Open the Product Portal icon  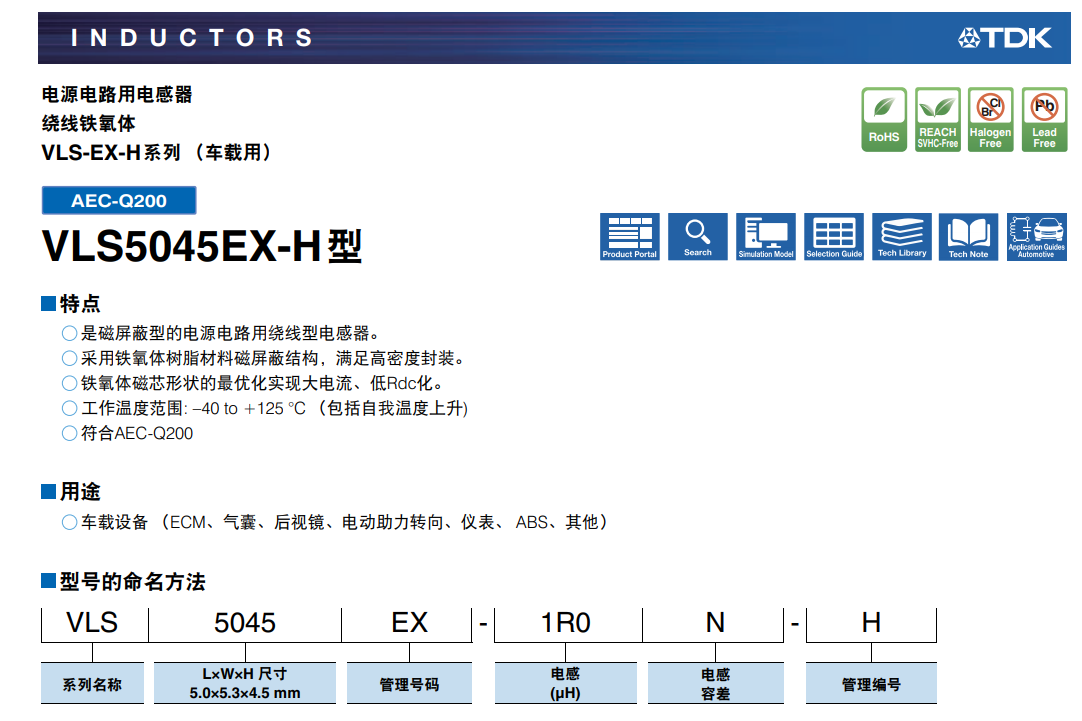tap(629, 237)
